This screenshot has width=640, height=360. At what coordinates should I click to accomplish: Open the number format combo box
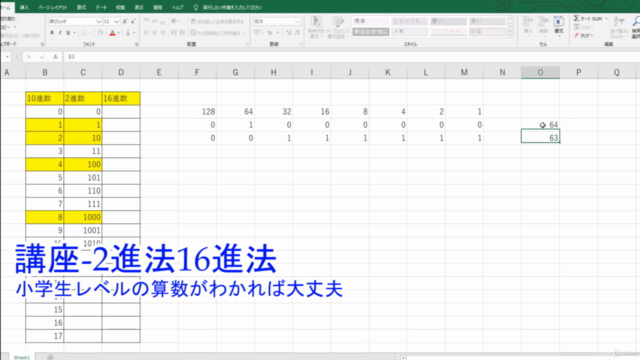[277, 21]
